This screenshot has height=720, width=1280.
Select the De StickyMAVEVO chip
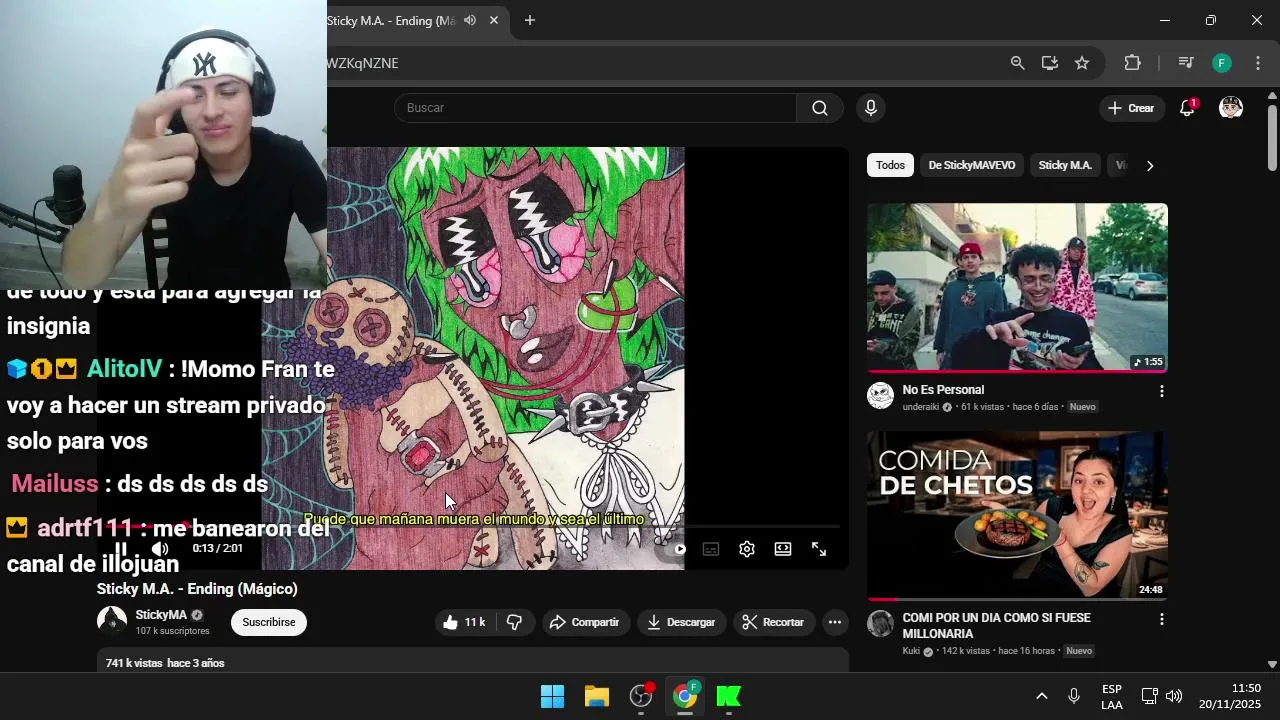972,165
